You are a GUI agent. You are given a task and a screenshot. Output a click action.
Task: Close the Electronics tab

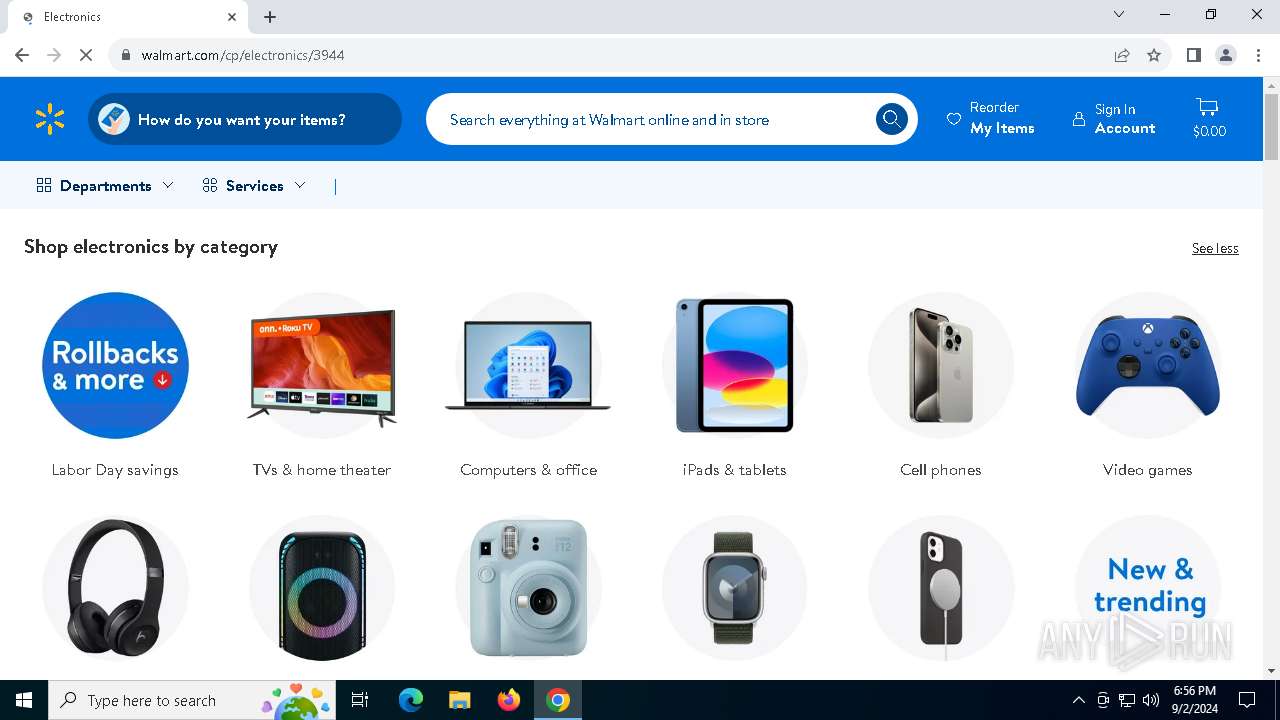point(232,17)
